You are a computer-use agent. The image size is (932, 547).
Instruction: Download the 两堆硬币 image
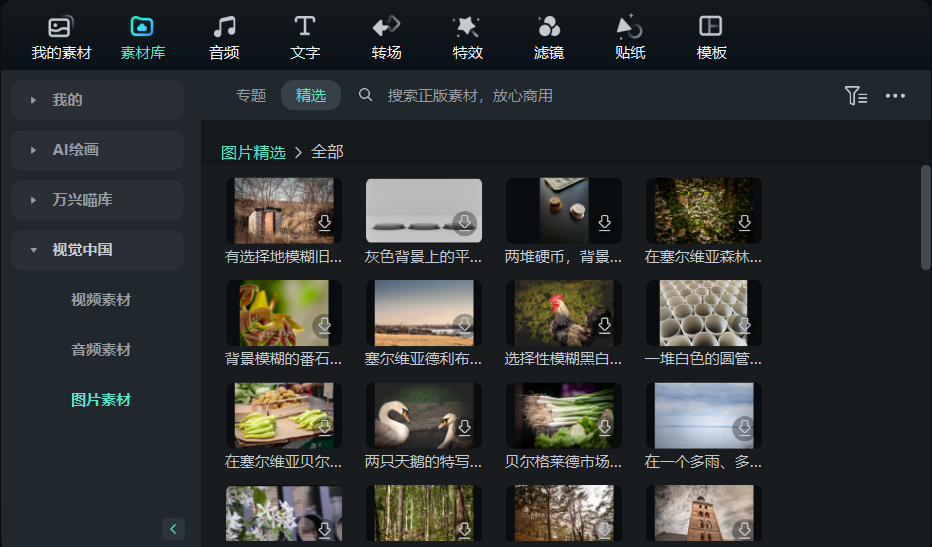(604, 222)
